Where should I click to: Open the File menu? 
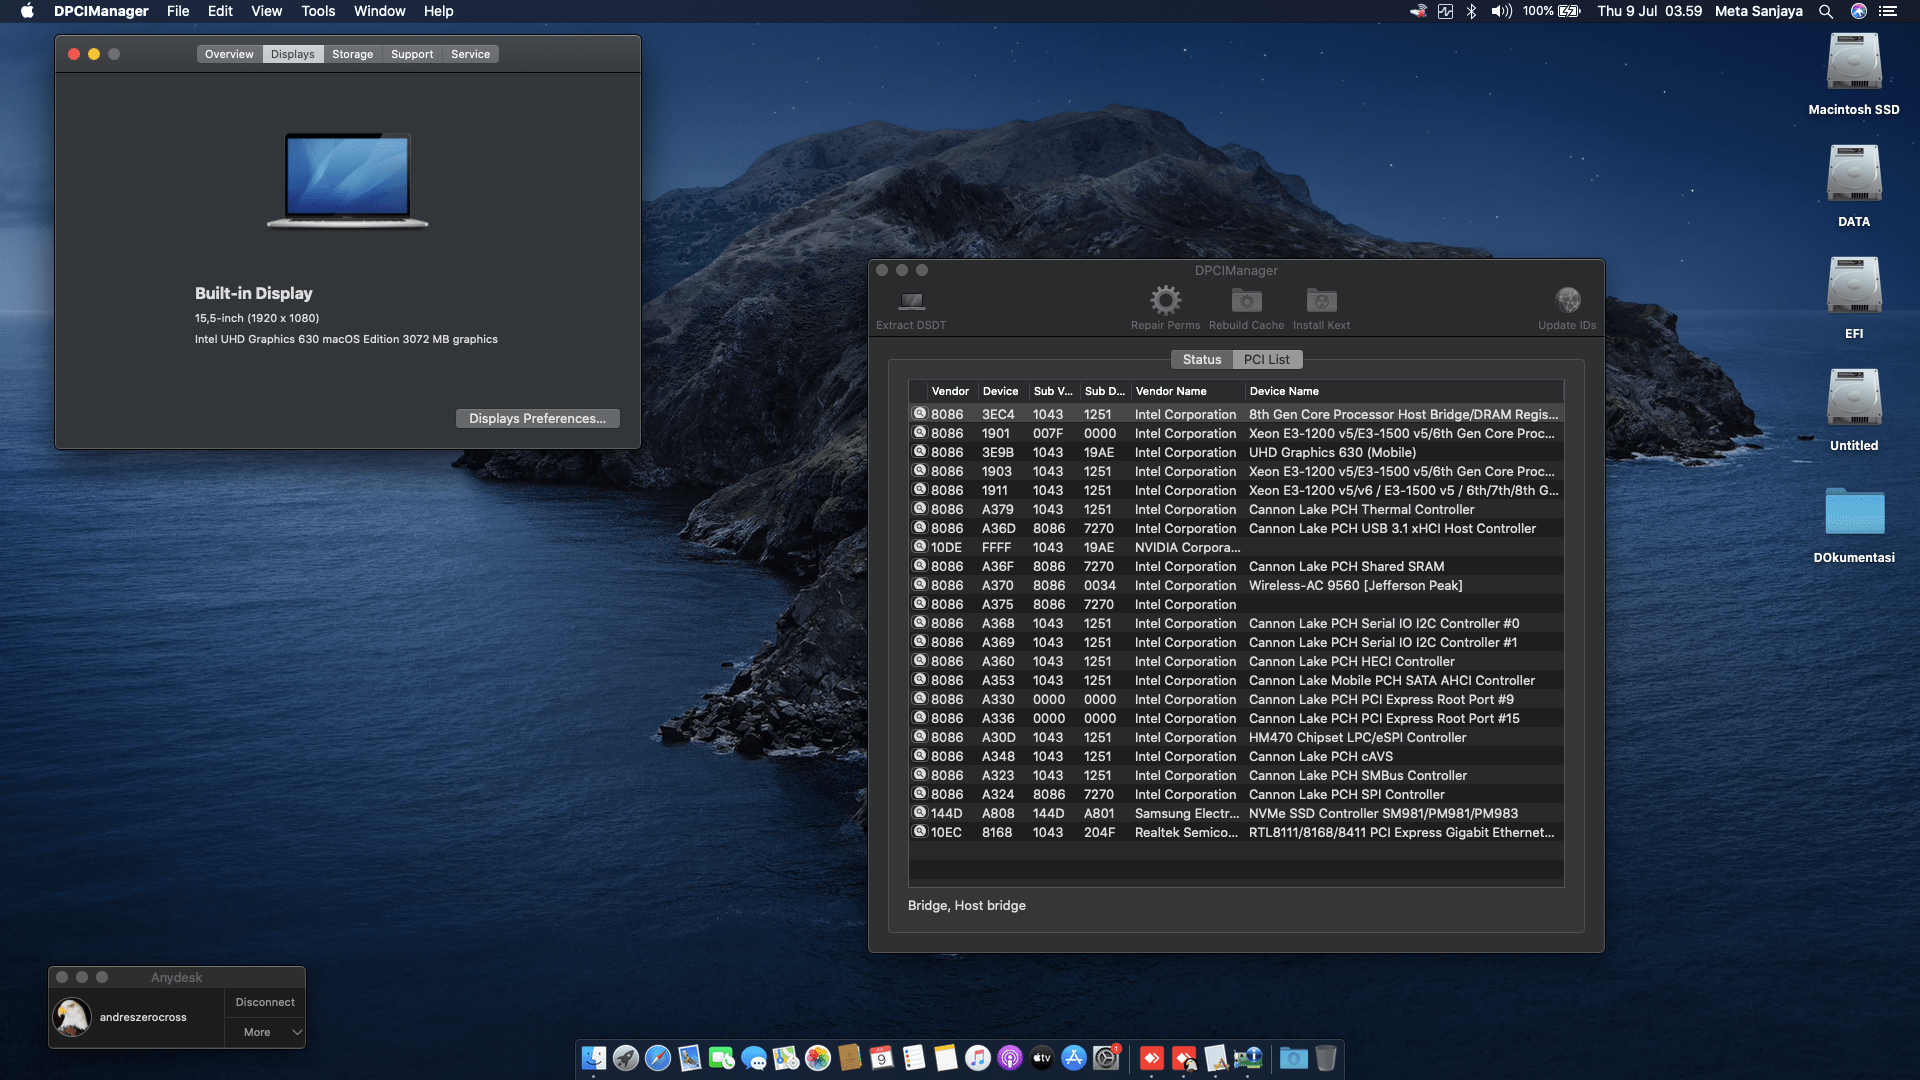click(178, 11)
